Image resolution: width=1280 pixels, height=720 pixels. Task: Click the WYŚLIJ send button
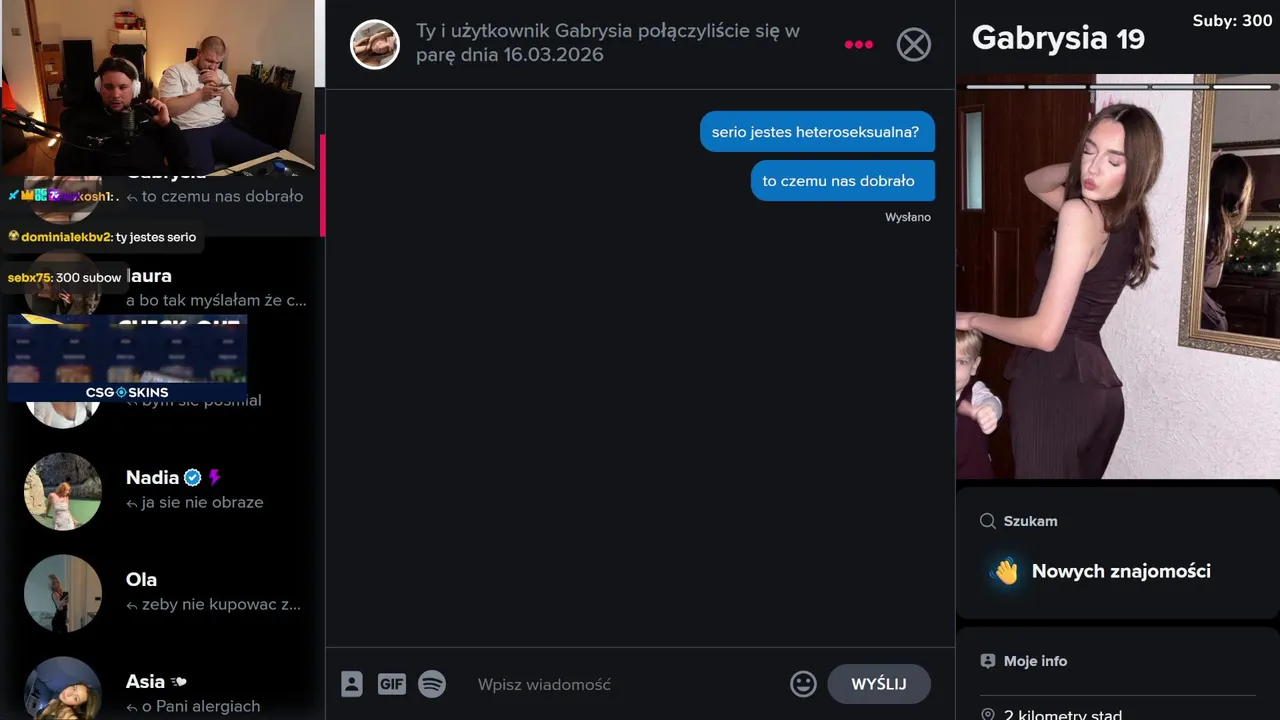[x=879, y=684]
